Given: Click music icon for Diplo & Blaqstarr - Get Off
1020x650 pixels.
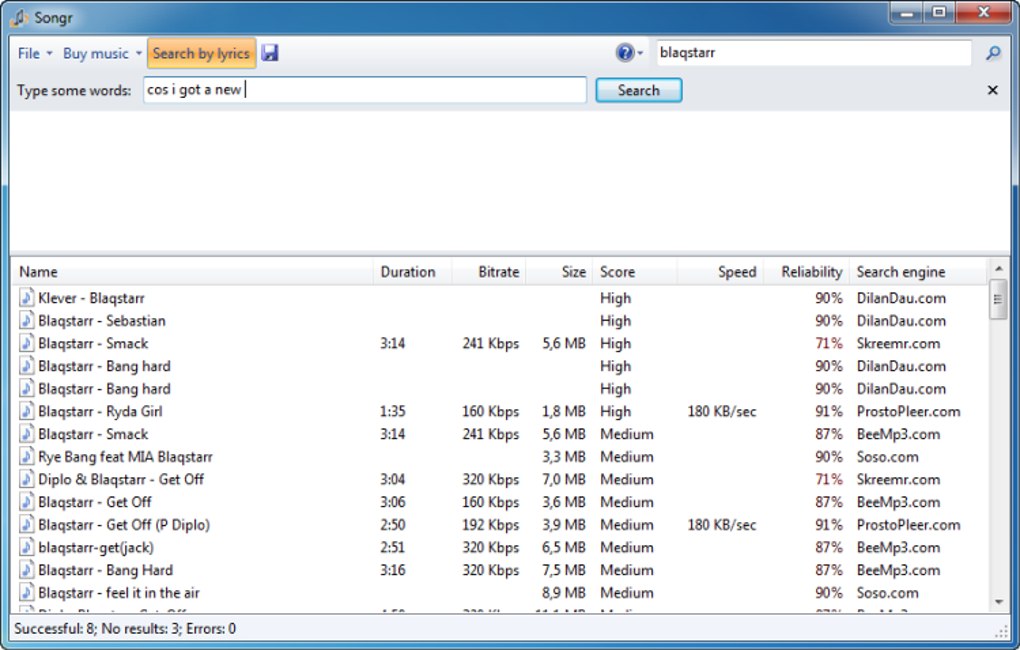Looking at the screenshot, I should click(27, 480).
